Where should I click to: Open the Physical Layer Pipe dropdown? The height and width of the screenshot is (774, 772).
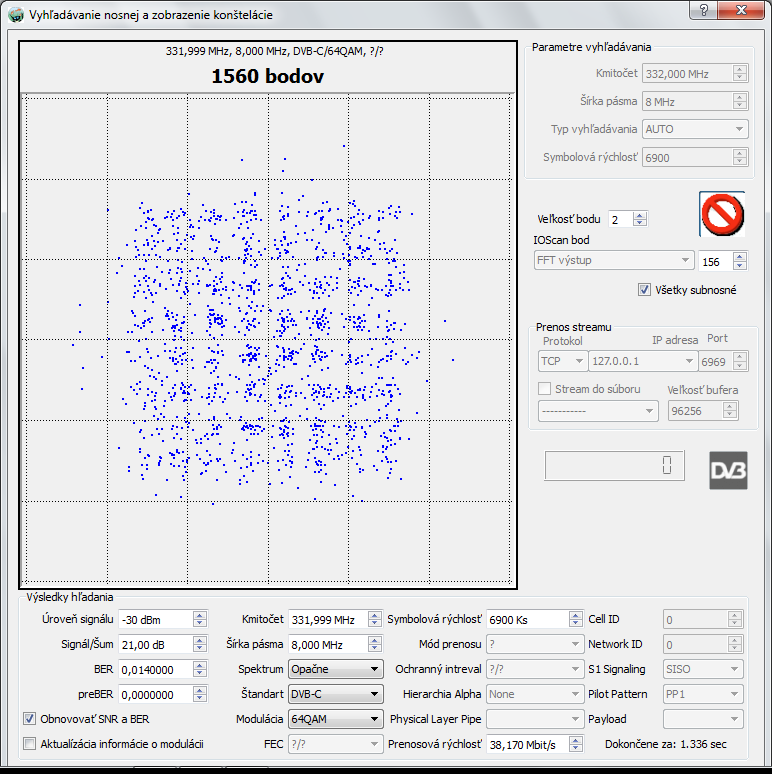coord(535,719)
